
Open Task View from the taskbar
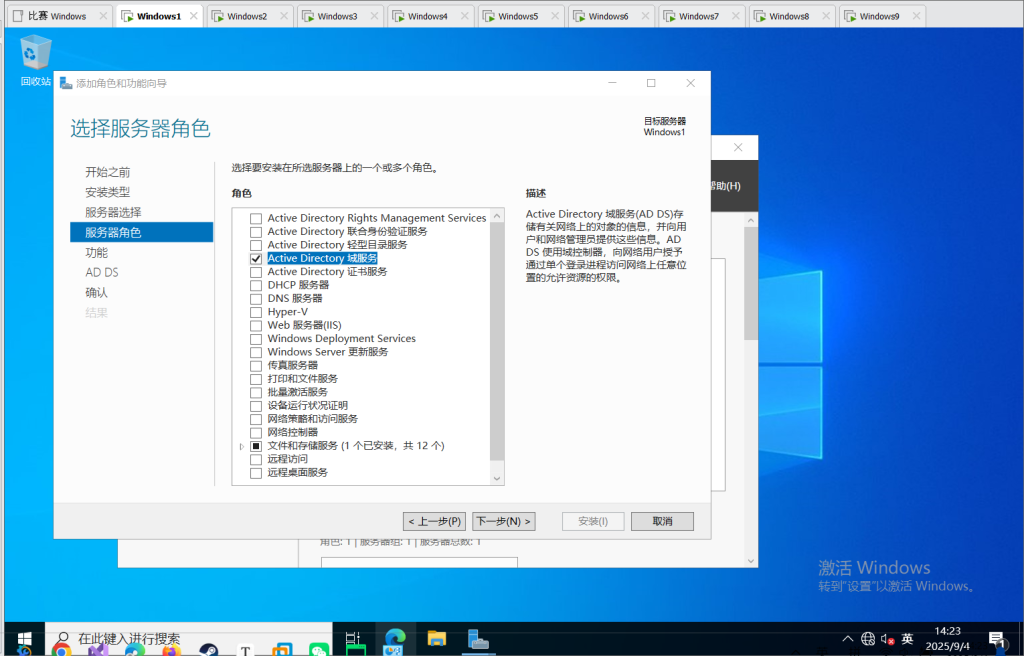[352, 639]
